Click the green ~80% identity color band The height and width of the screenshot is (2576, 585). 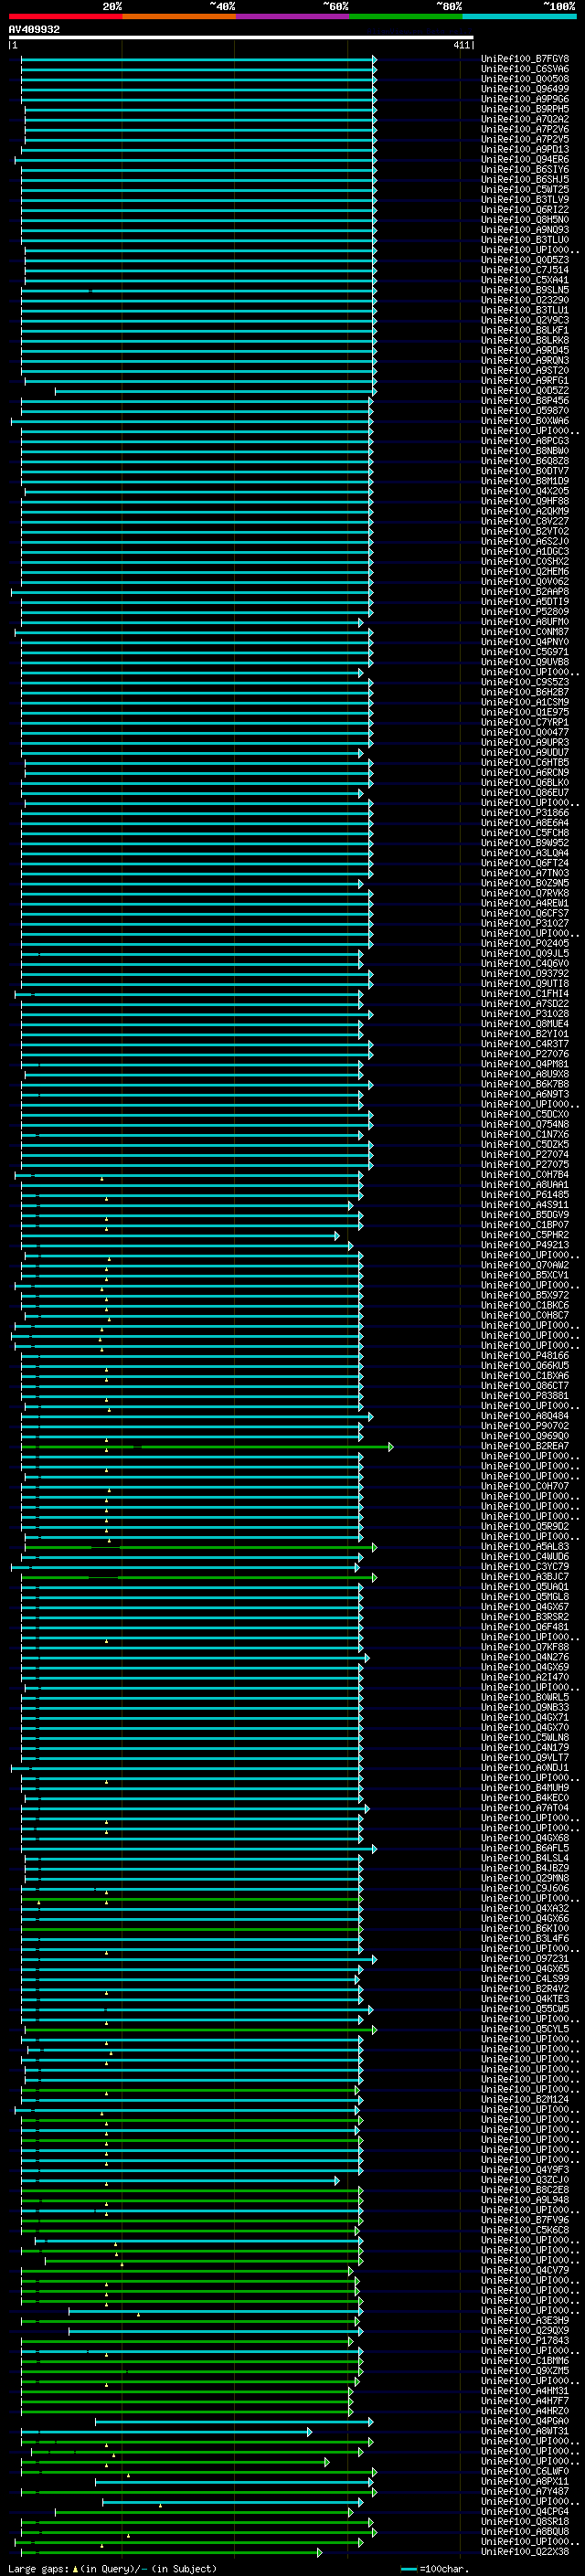point(406,17)
